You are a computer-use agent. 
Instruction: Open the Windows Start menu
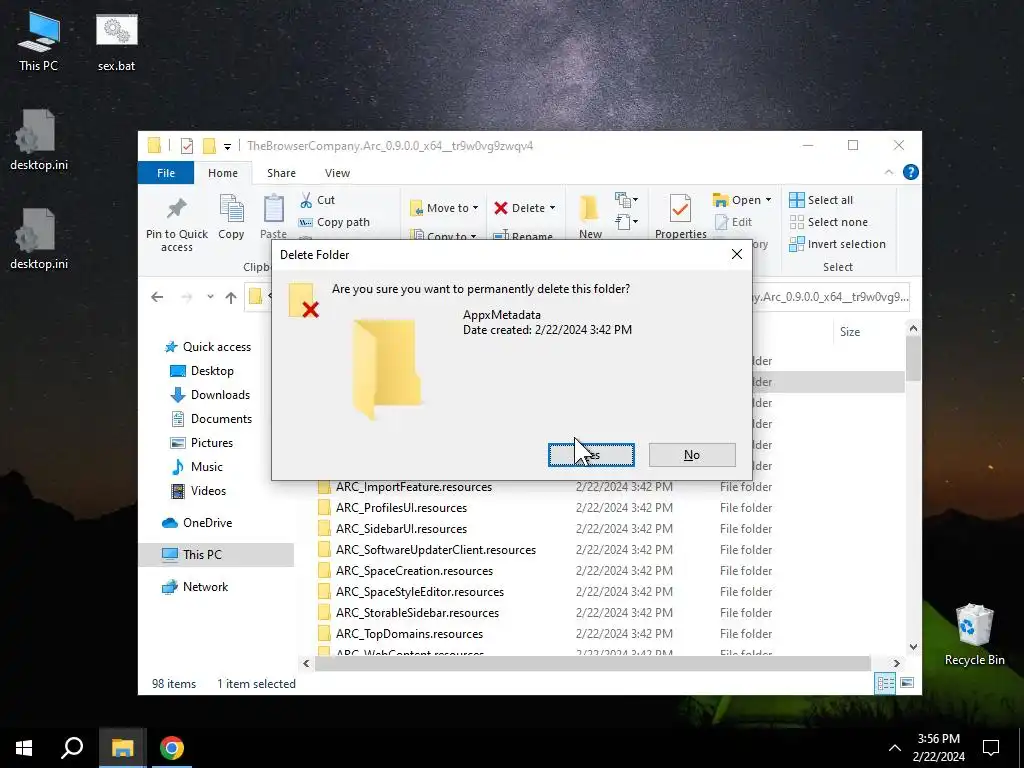[x=24, y=748]
